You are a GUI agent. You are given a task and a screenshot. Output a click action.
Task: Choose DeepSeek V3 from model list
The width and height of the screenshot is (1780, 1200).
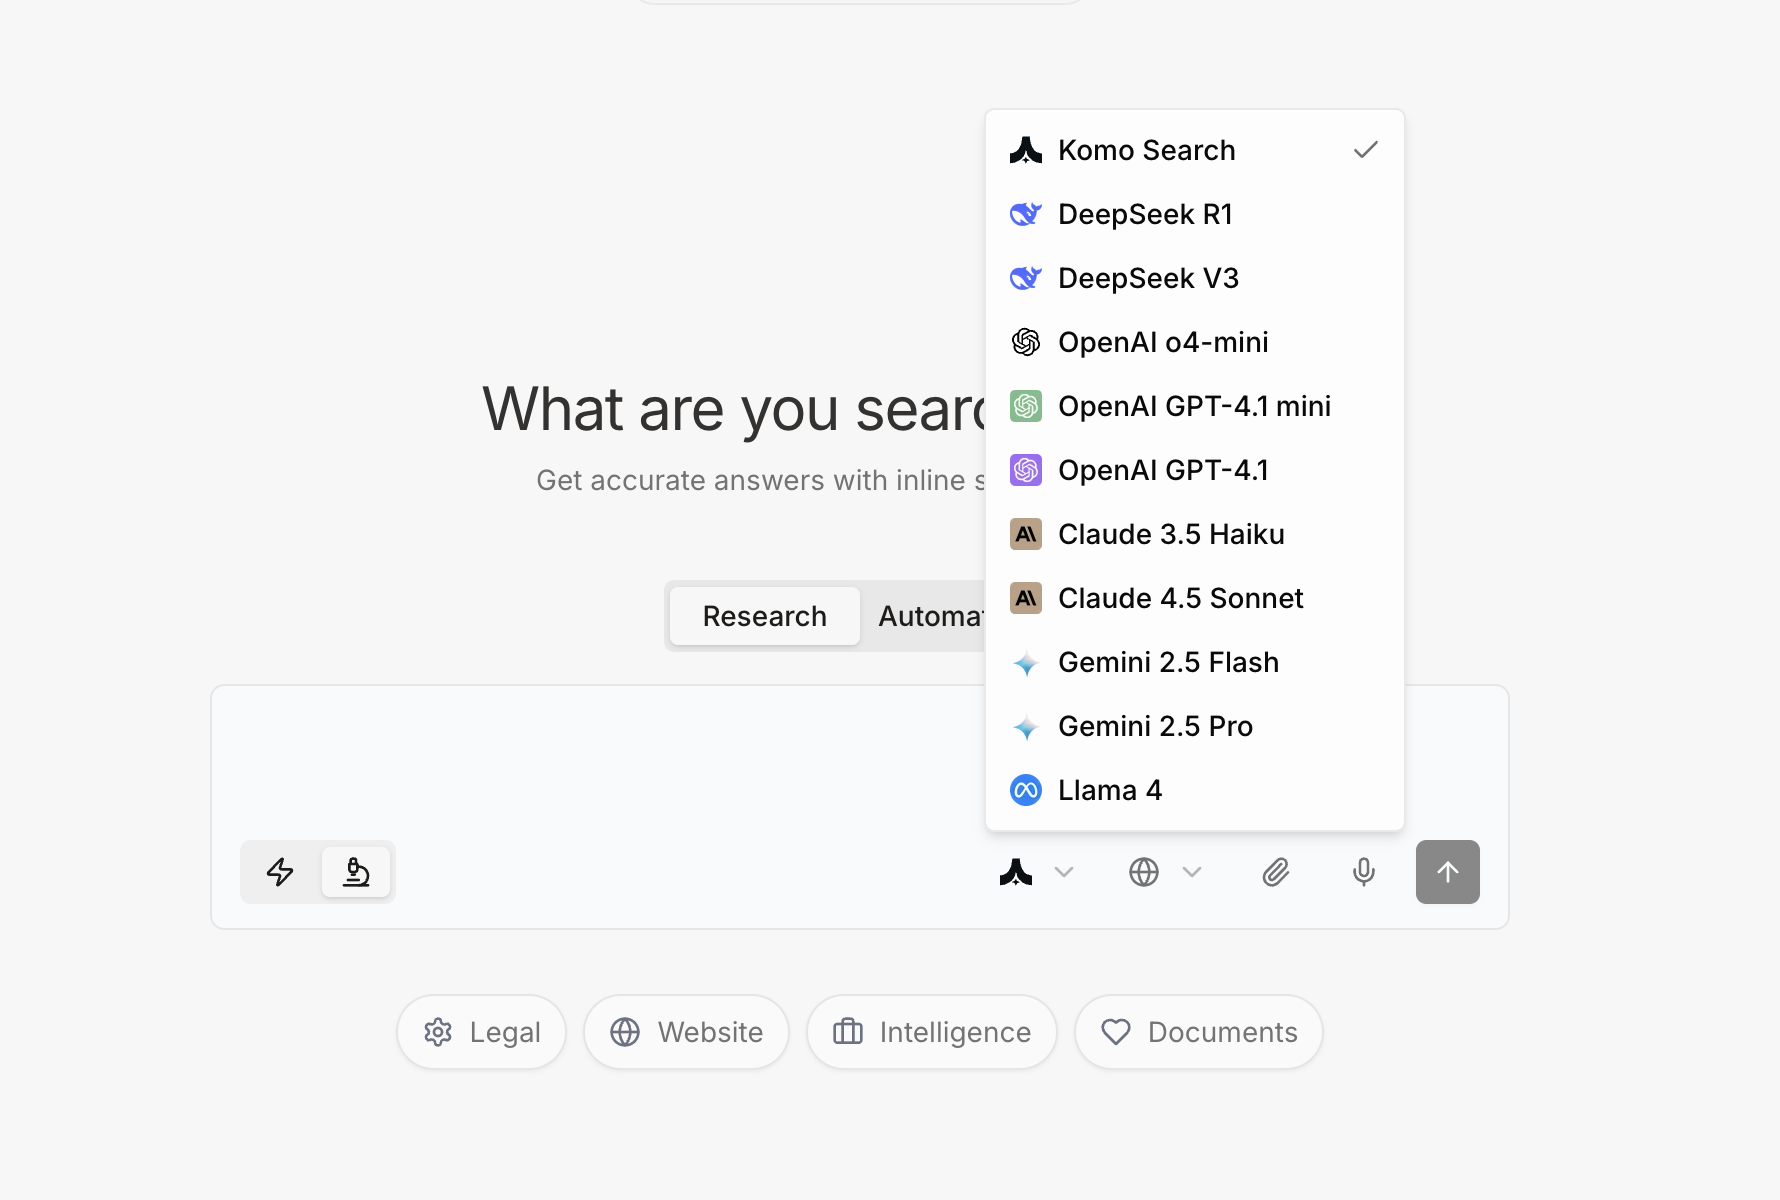tap(1194, 278)
